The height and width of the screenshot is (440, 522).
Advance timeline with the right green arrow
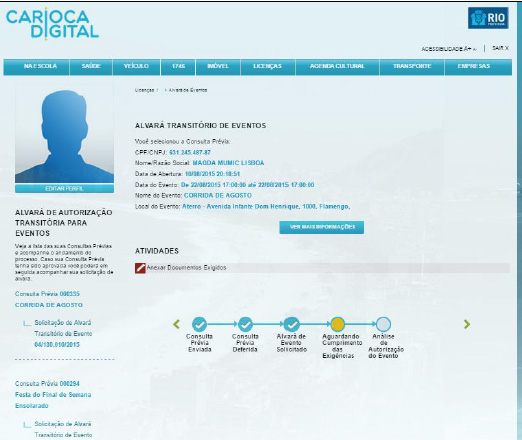(467, 324)
